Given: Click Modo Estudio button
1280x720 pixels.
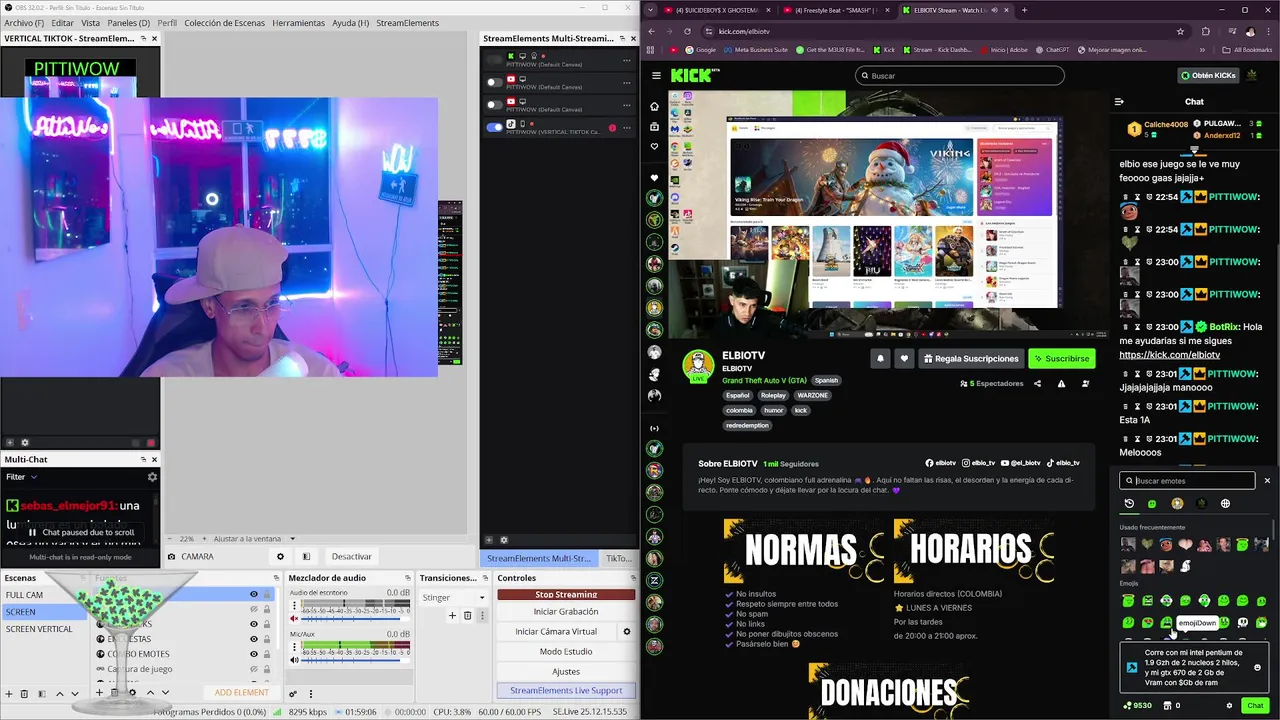Looking at the screenshot, I should coord(566,652).
